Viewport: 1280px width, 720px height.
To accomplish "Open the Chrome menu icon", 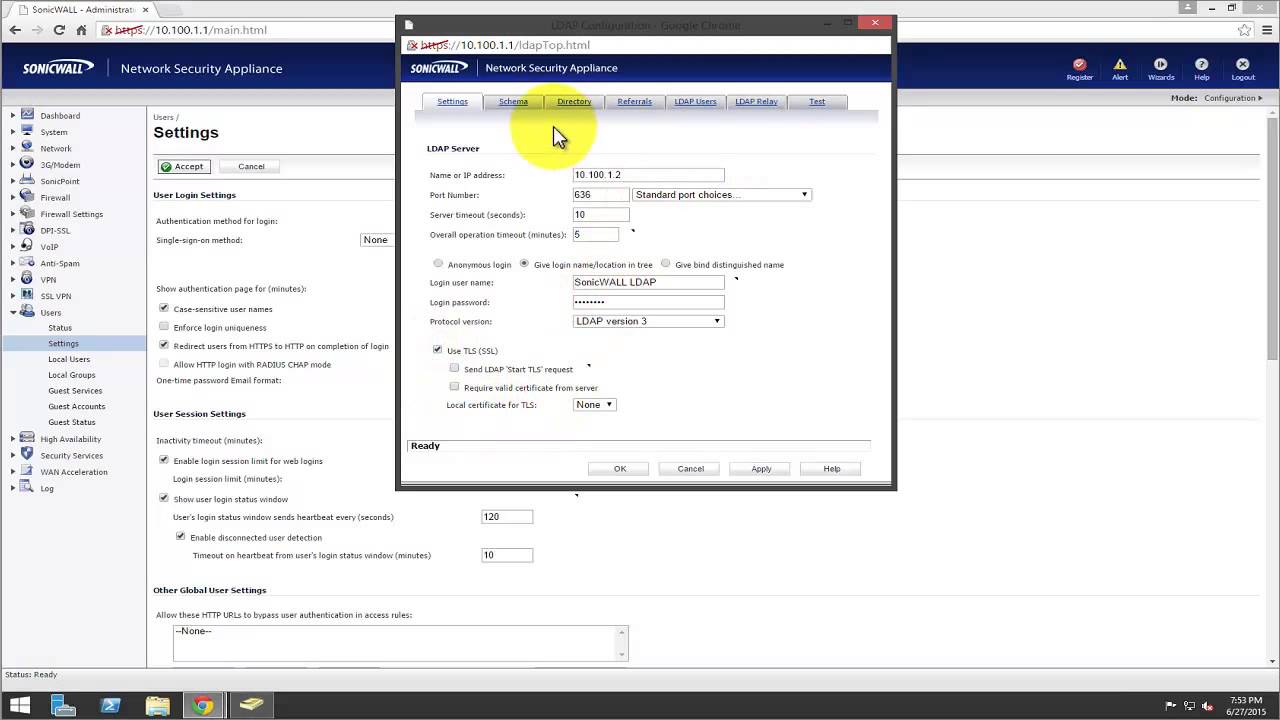I will (1266, 30).
